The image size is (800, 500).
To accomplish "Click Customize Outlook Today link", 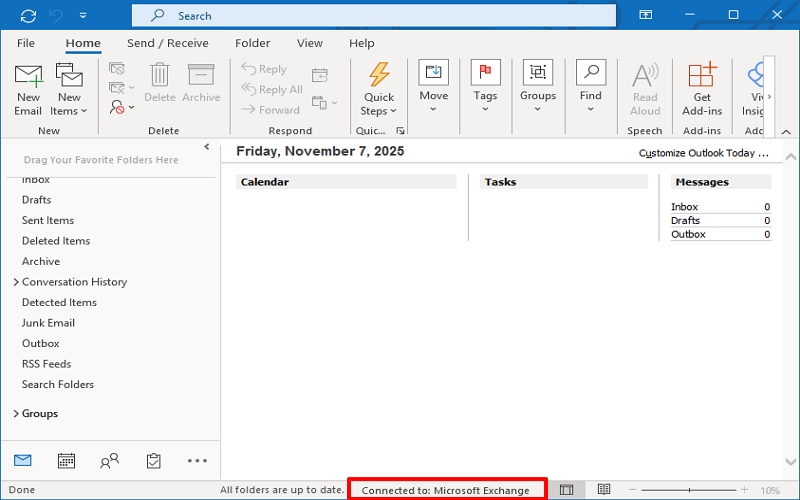I will (704, 153).
